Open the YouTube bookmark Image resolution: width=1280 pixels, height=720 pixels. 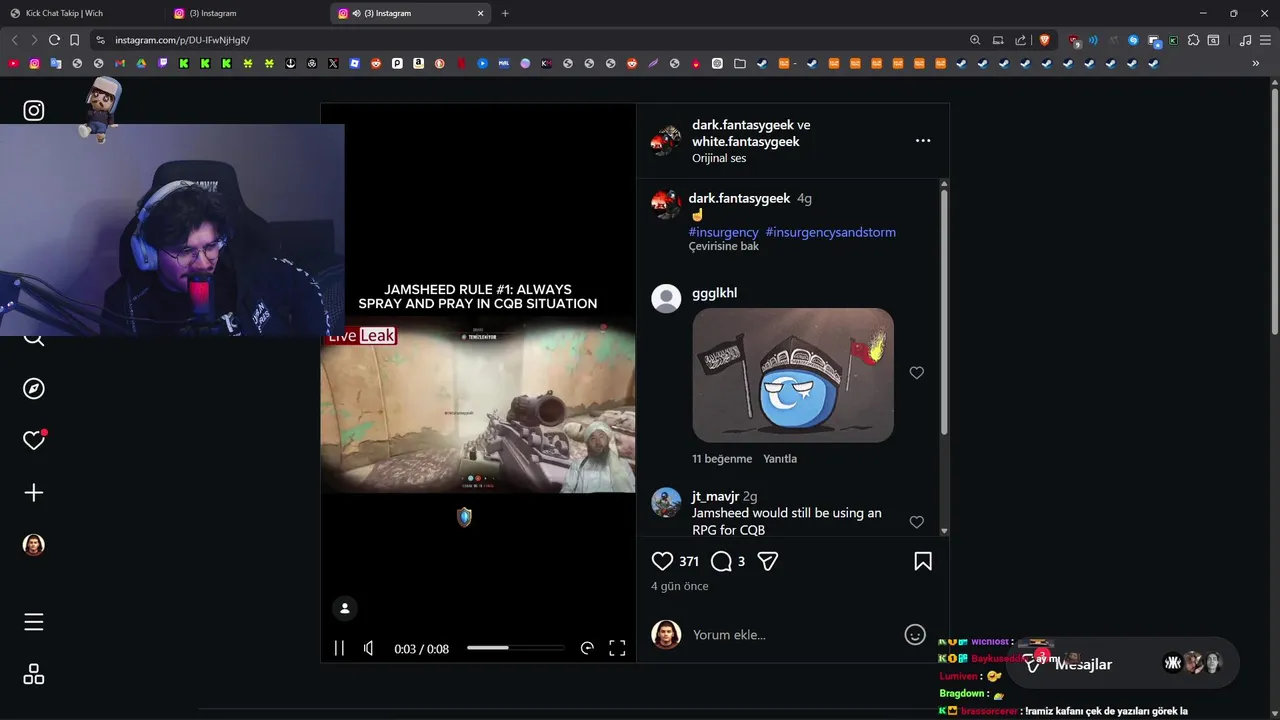click(13, 64)
